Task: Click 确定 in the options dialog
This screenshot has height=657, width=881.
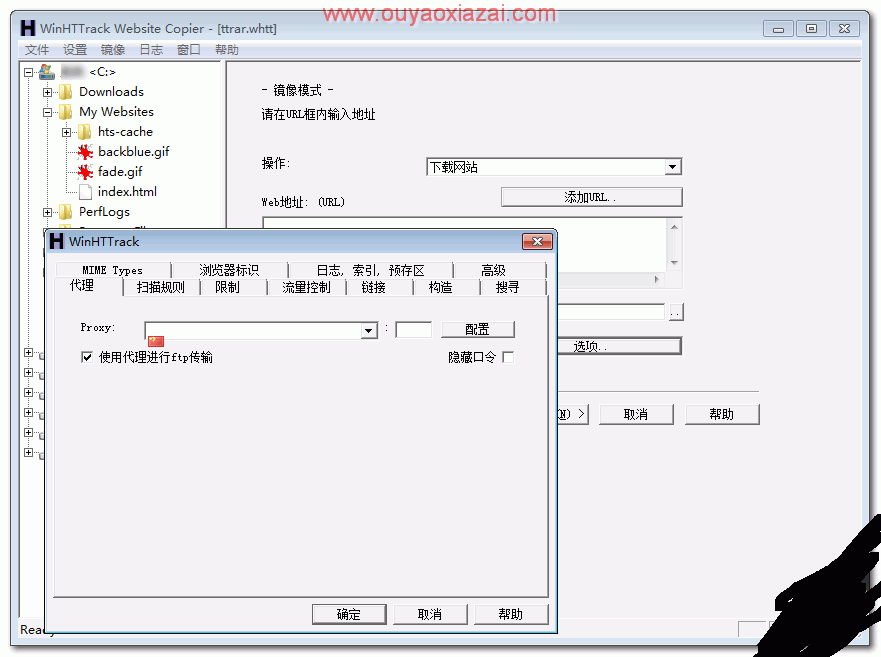Action: (x=349, y=614)
